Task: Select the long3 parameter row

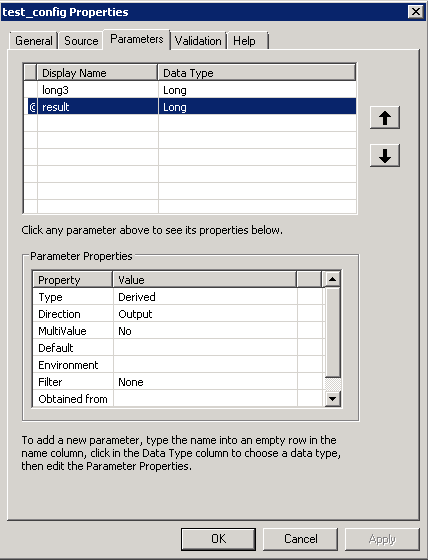Action: (190, 90)
